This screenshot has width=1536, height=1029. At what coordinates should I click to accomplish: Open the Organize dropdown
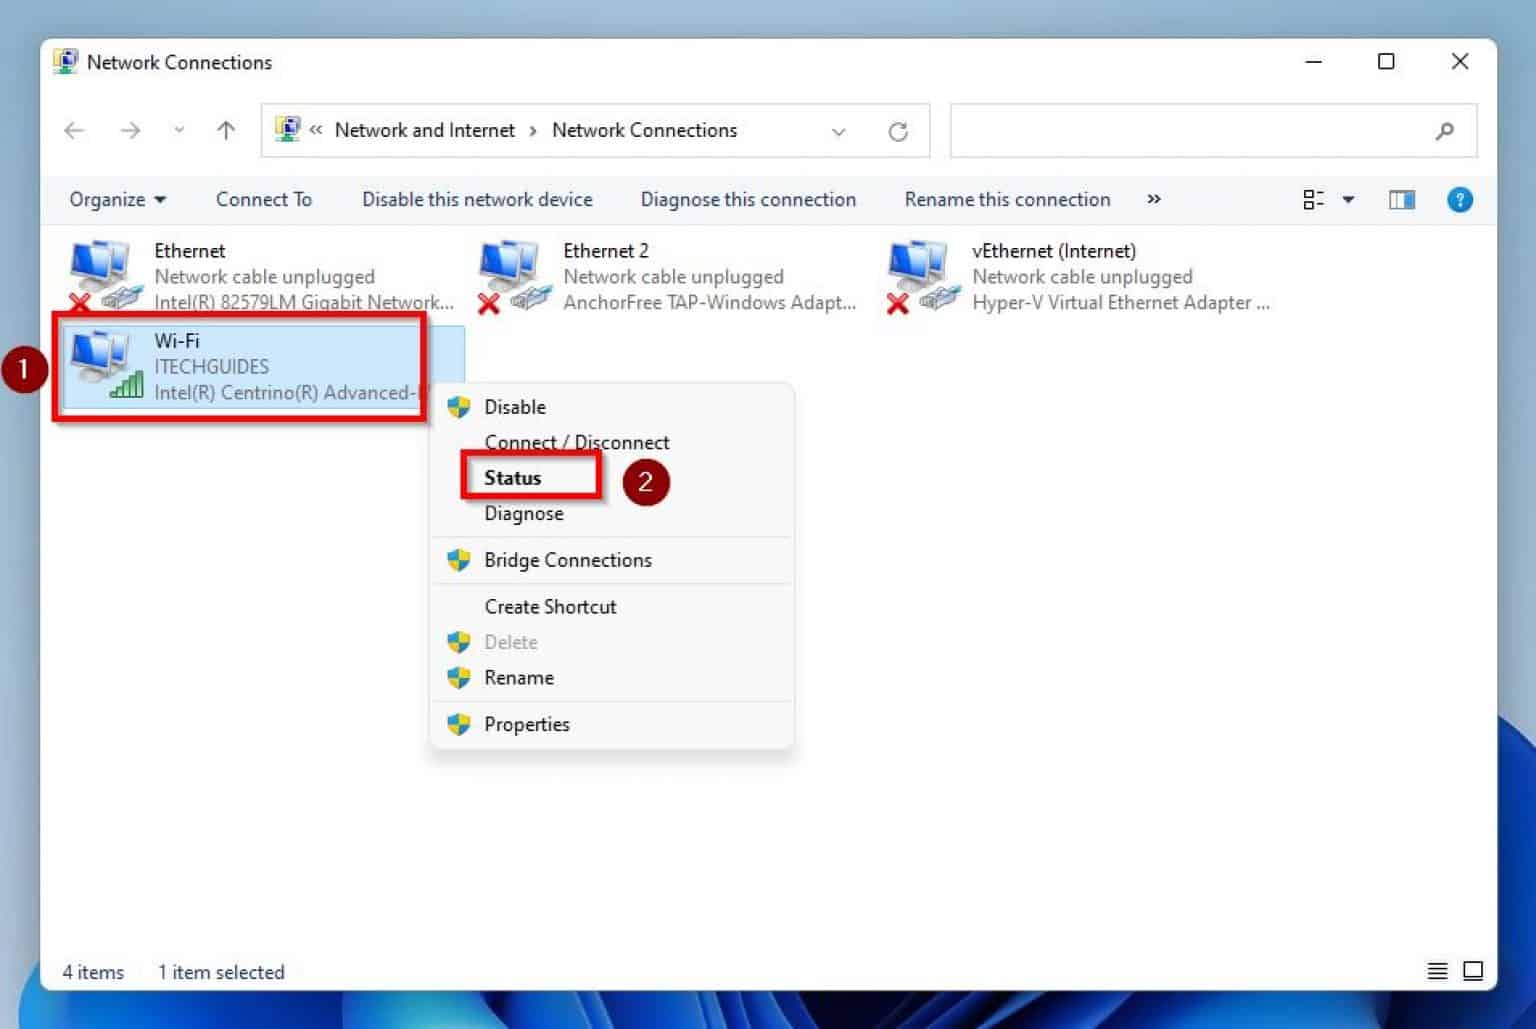[116, 199]
